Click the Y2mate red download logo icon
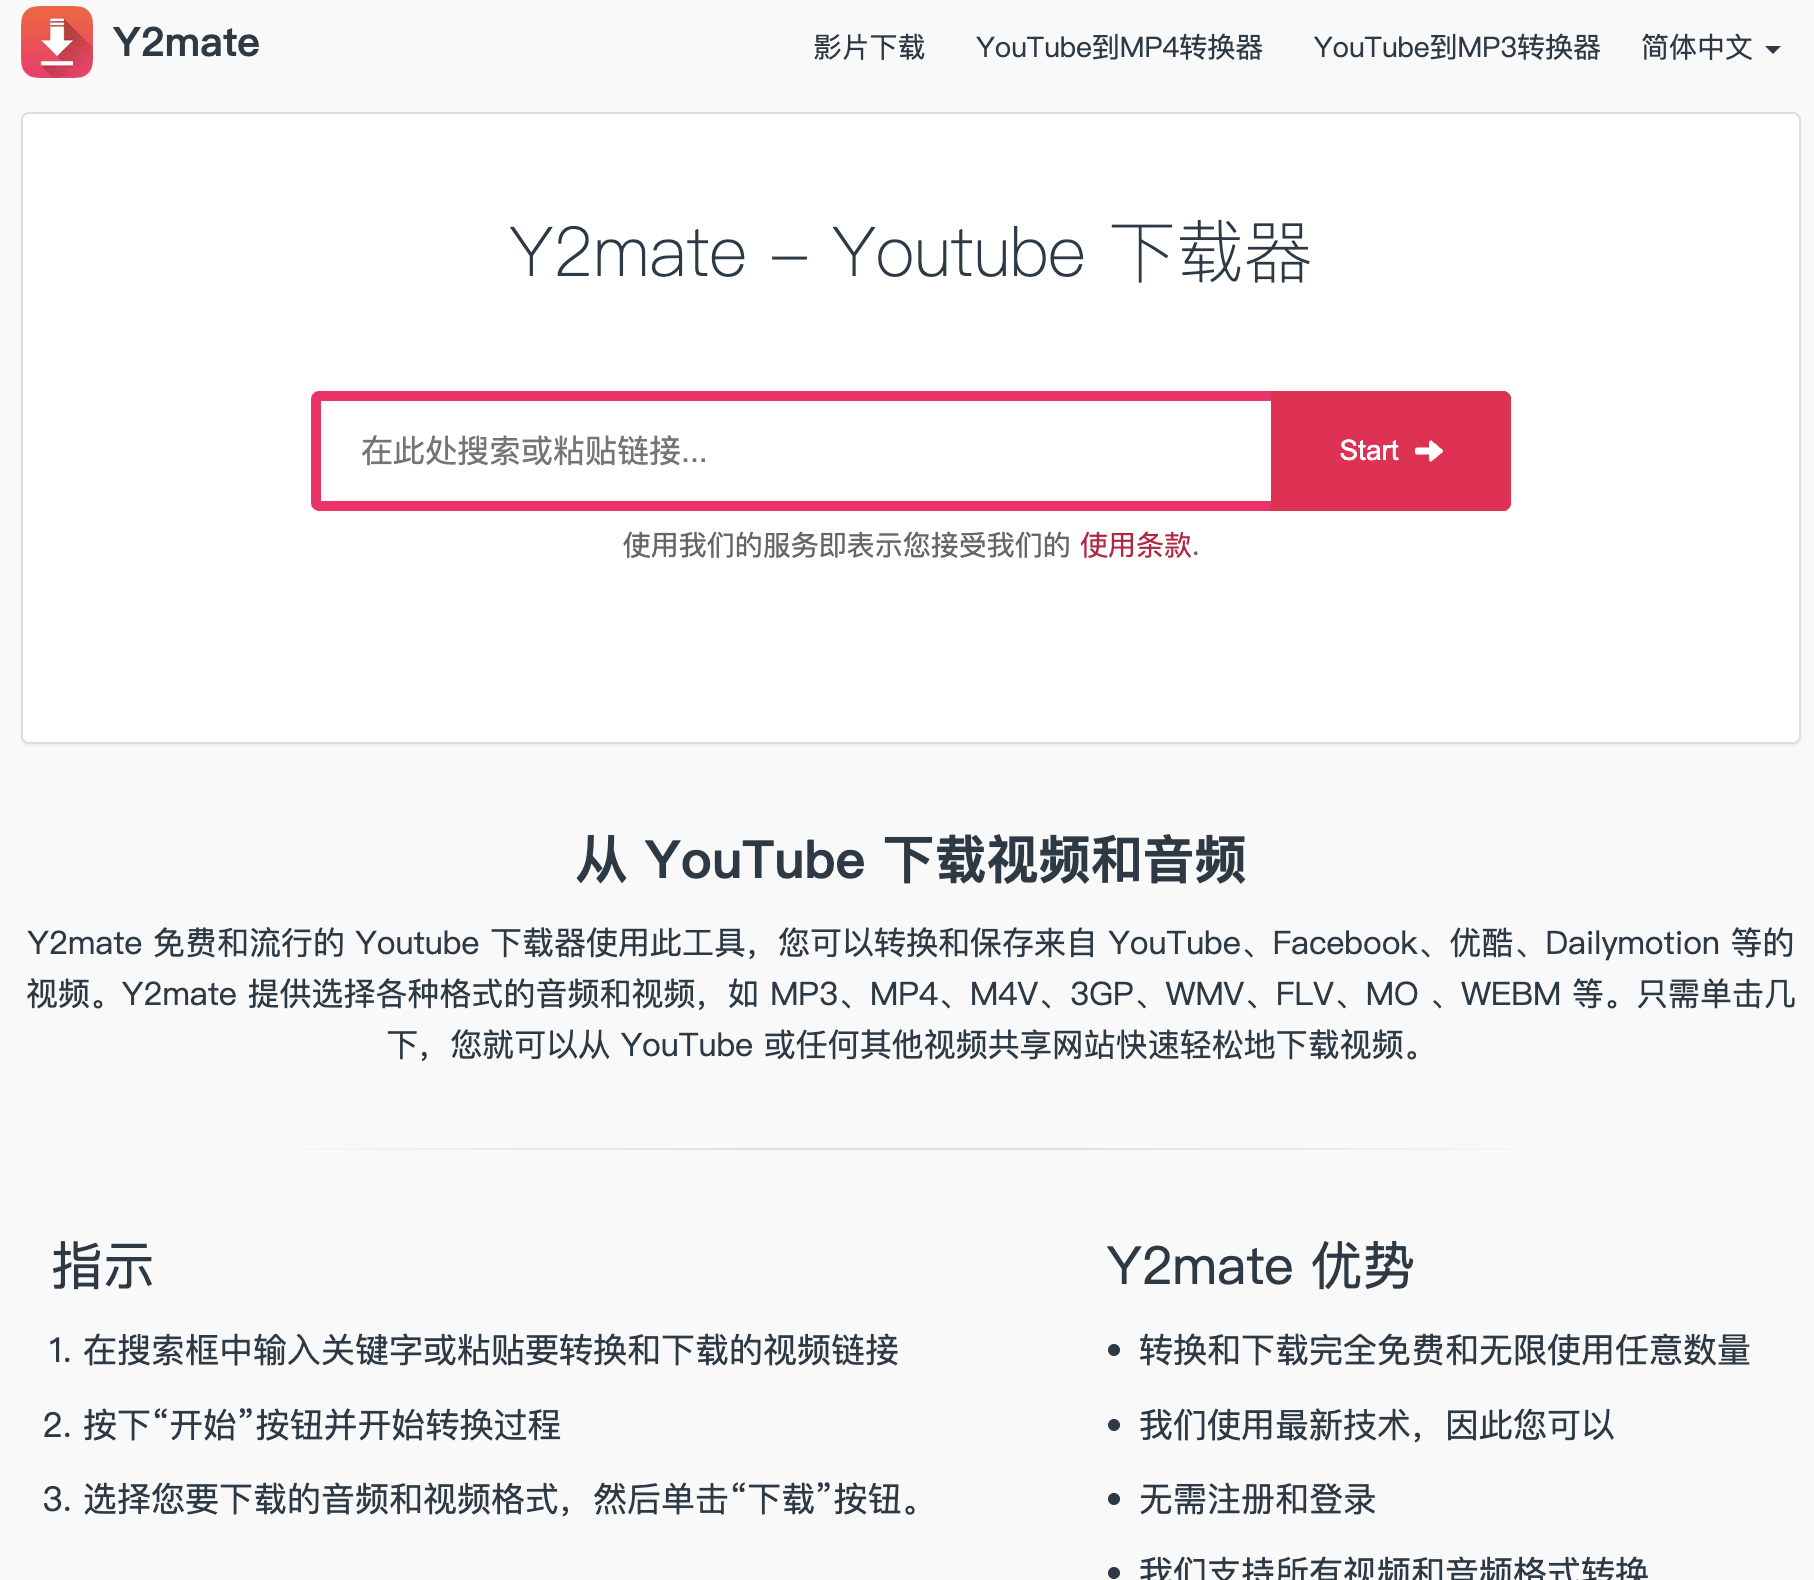This screenshot has width=1814, height=1580. (57, 42)
